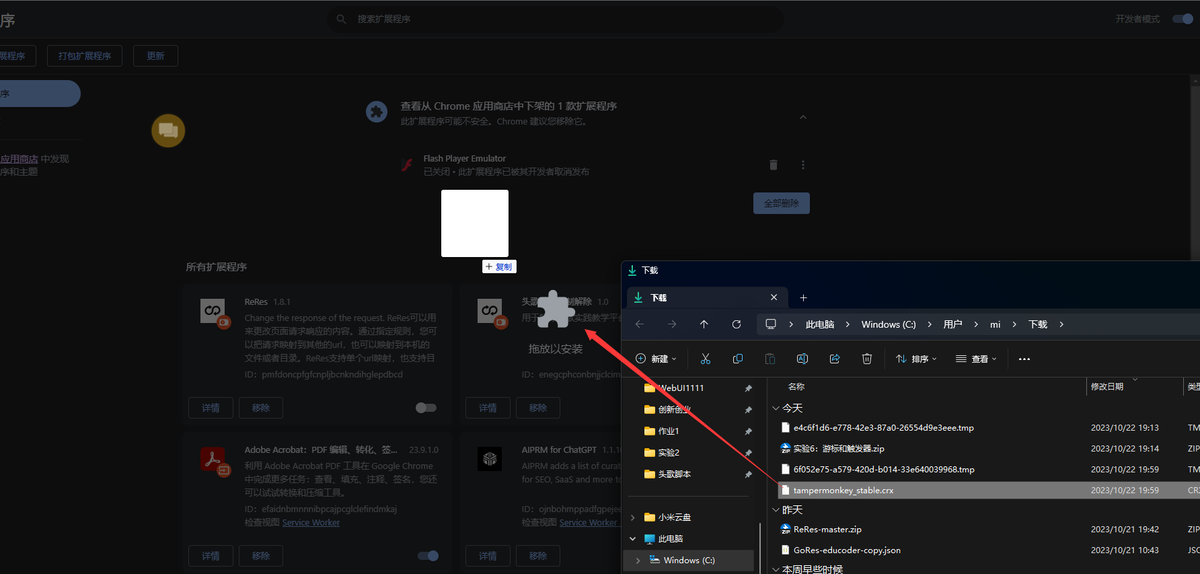The height and width of the screenshot is (574, 1200).
Task: Click the Cut scissors icon in Explorer toolbar
Action: click(705, 359)
